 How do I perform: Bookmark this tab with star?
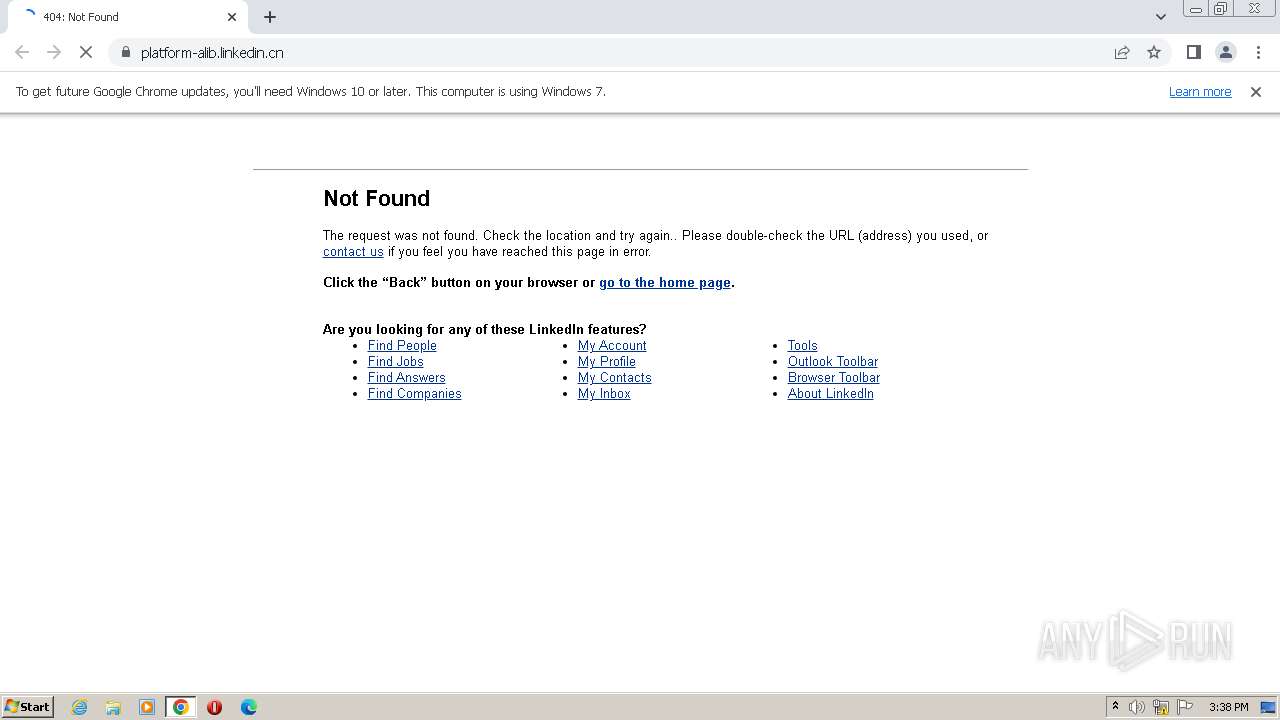pyautogui.click(x=1154, y=52)
